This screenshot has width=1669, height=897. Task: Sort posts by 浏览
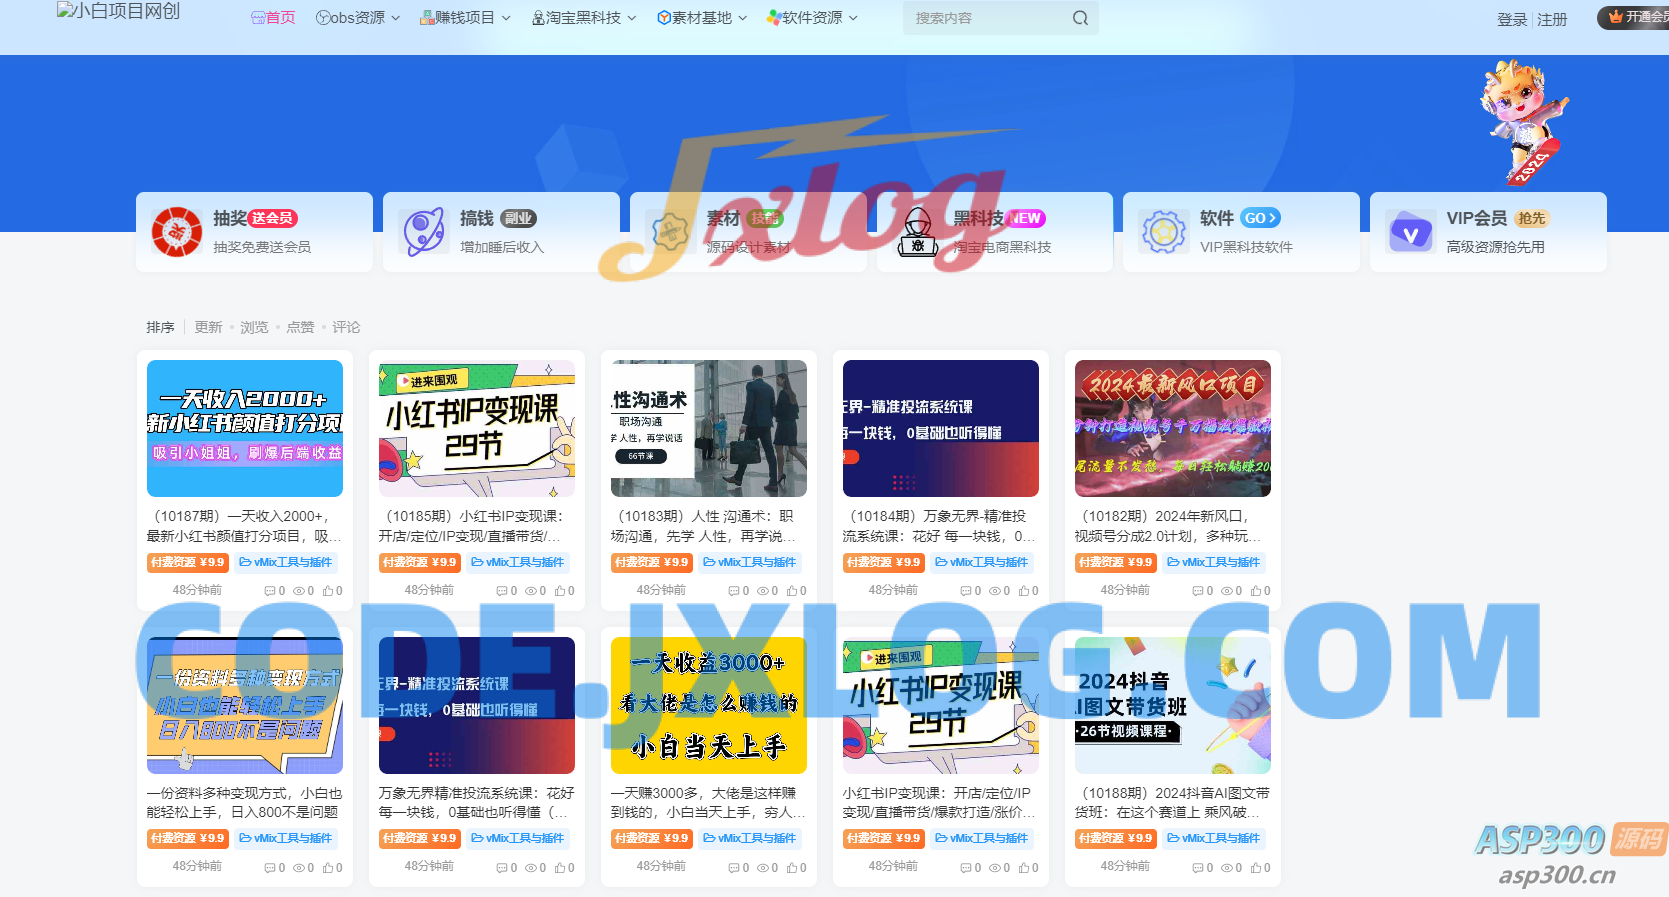254,327
